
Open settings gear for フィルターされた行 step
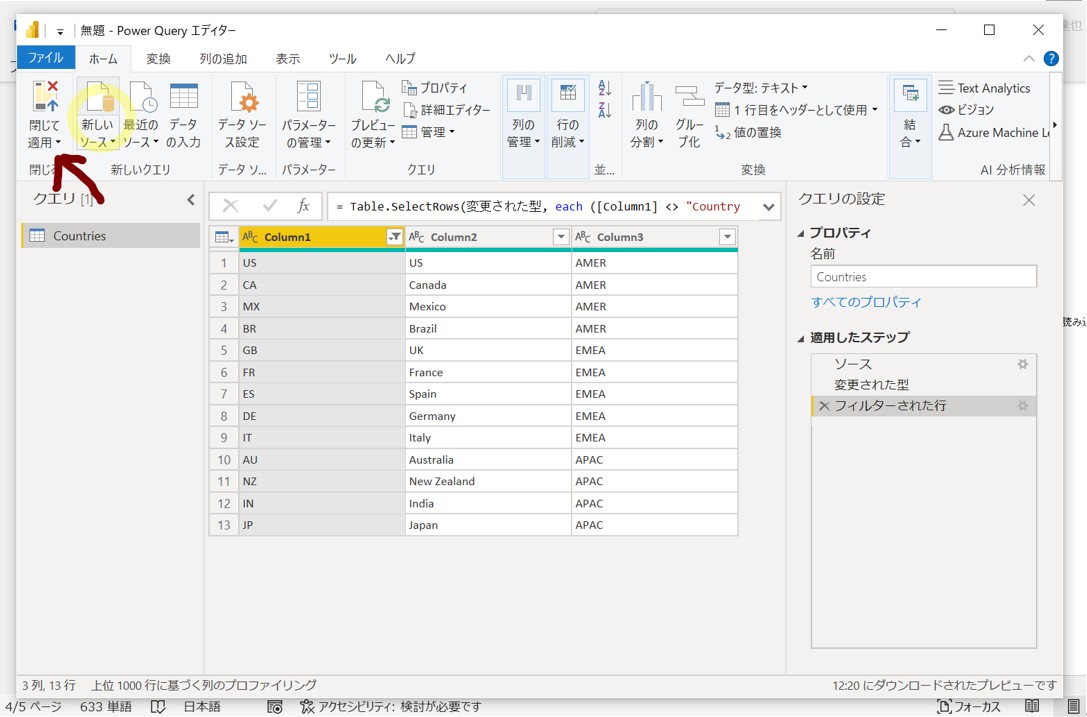1023,406
